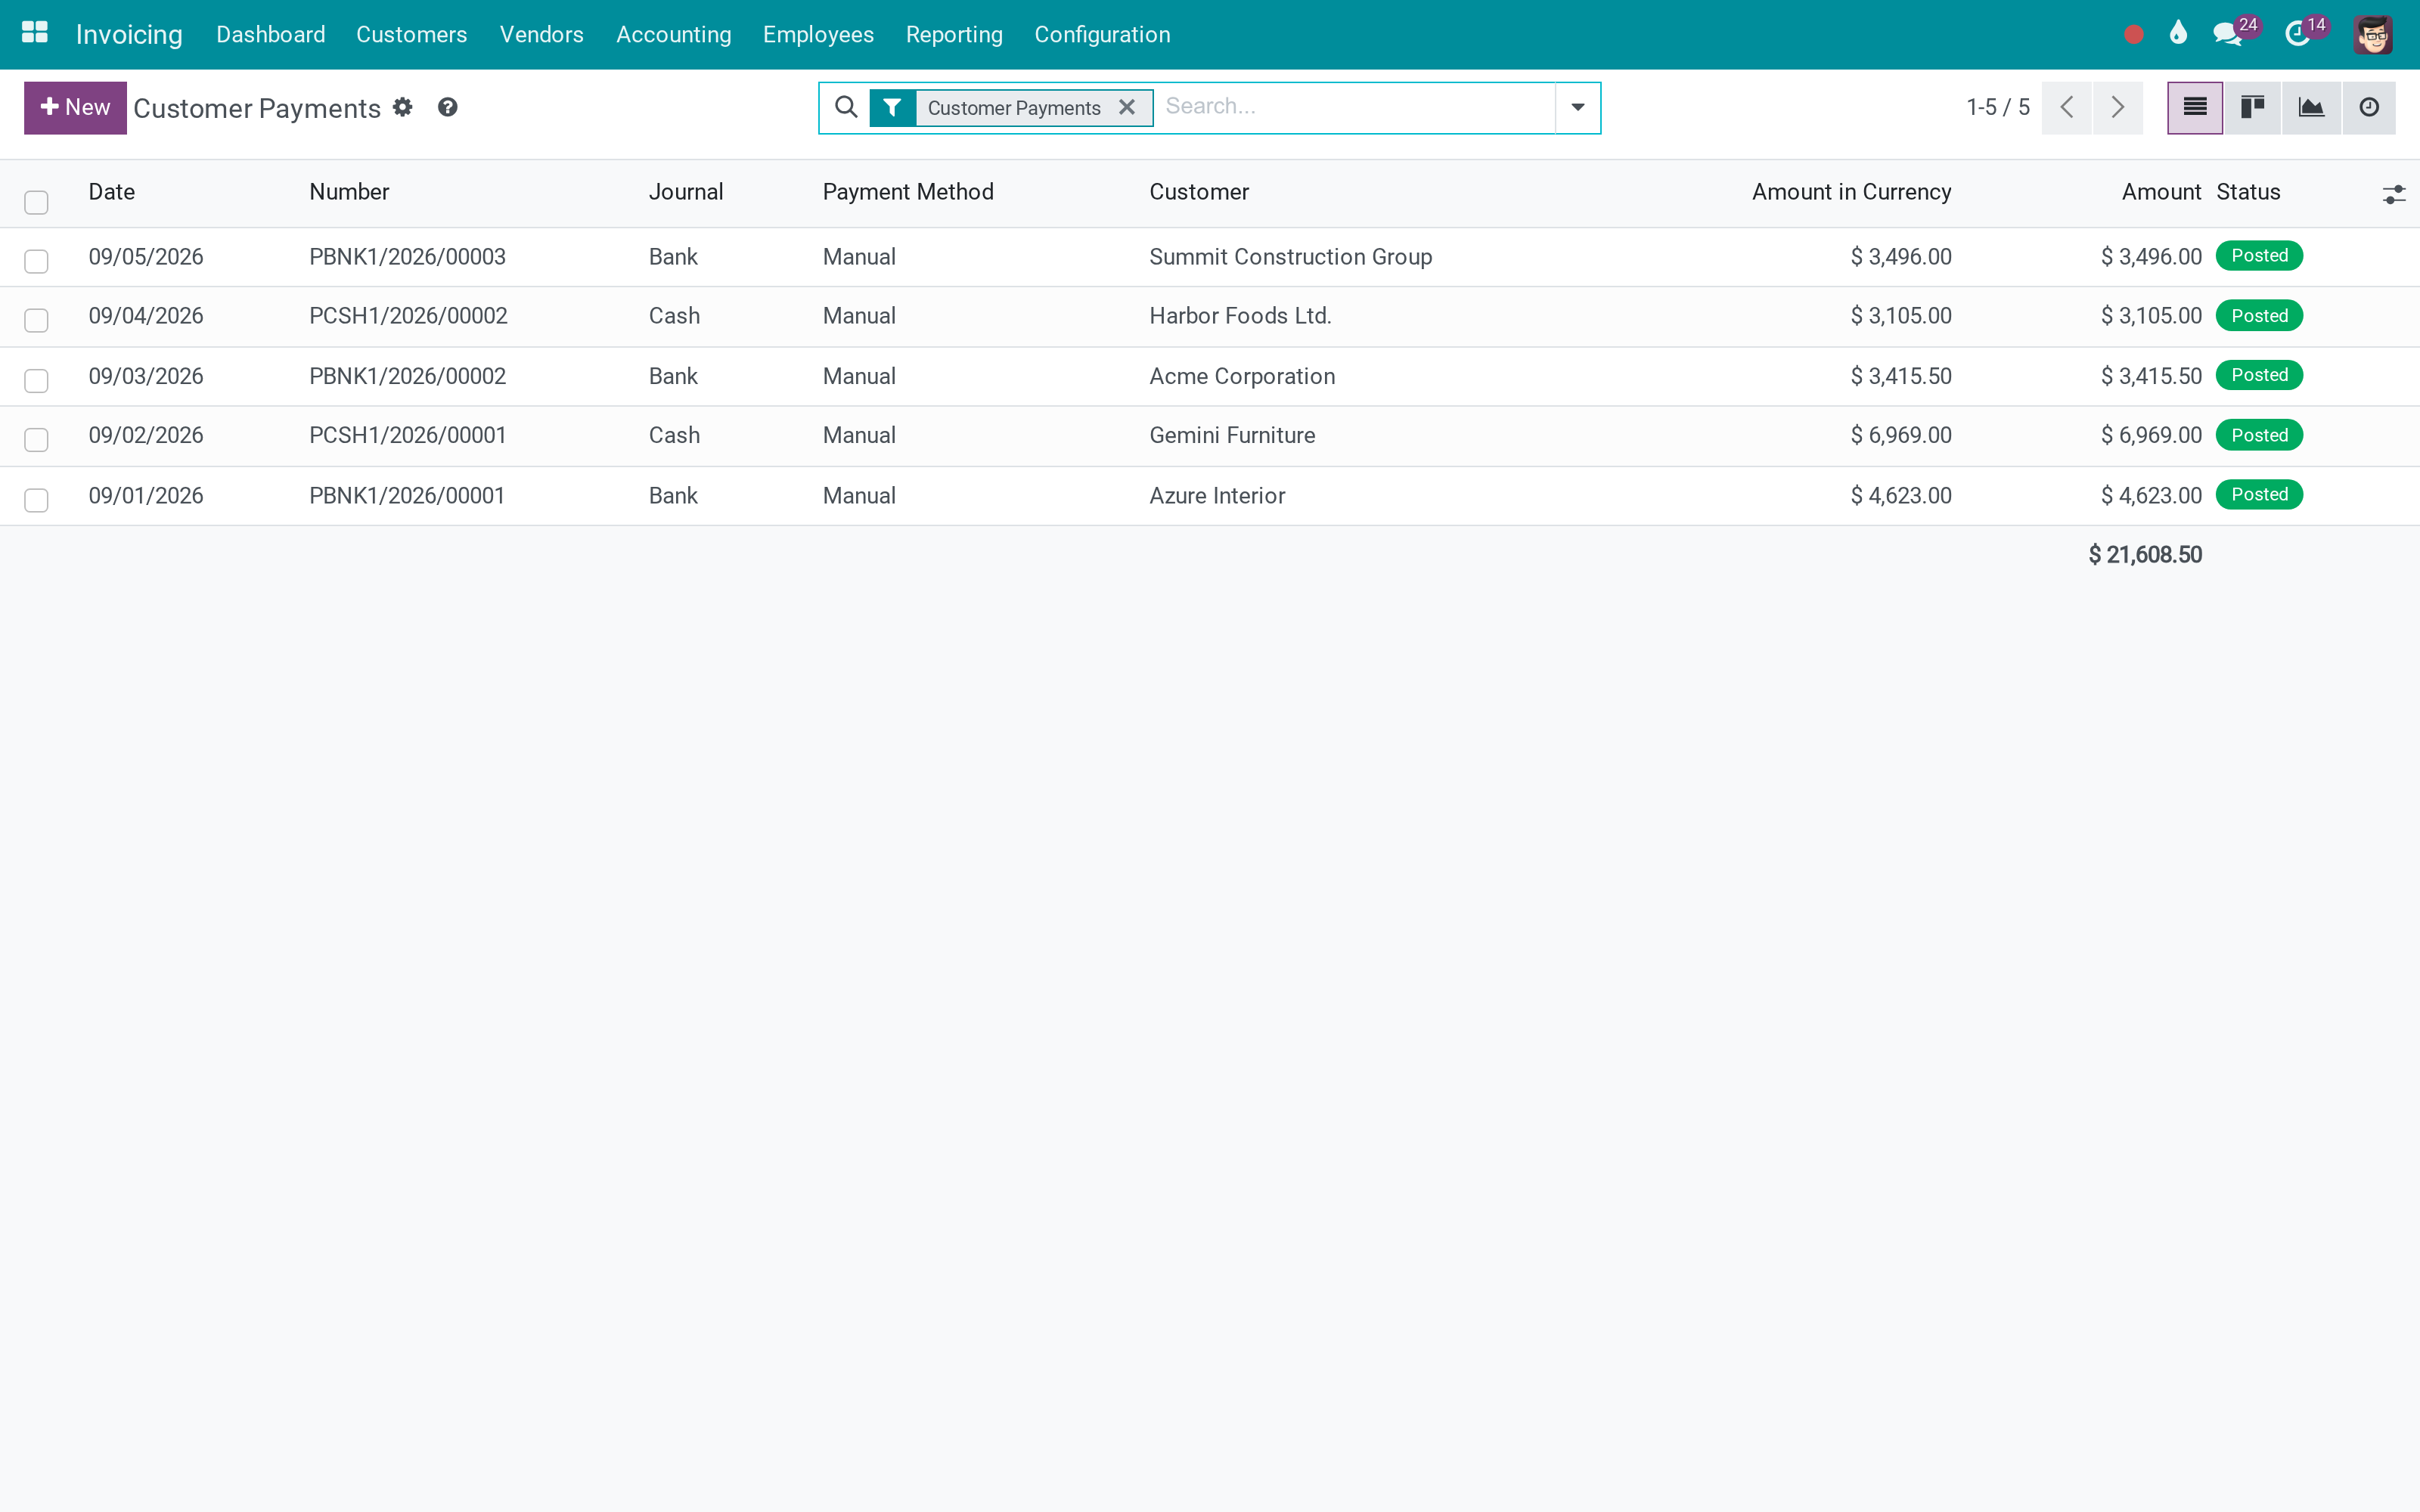Click payment number PCSH1/2026/00002
The height and width of the screenshot is (1512, 2420).
408,316
